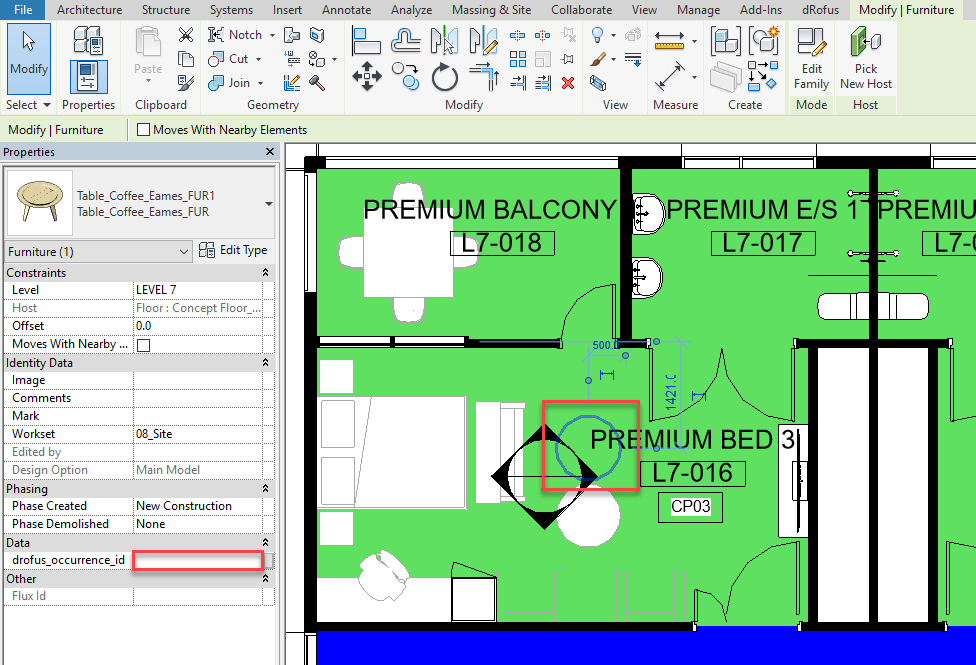This screenshot has height=665, width=976.
Task: Click the Align tool icon
Action: point(366,41)
